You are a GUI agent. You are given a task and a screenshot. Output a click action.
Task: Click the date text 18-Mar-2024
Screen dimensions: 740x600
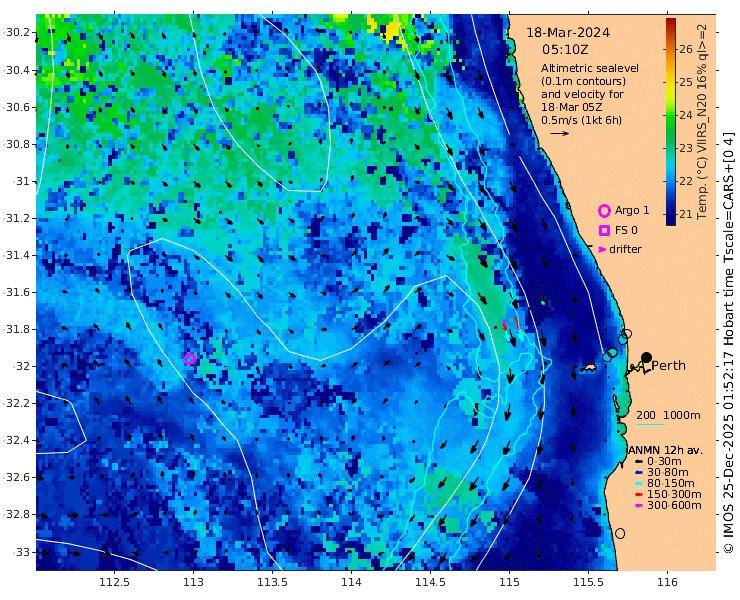(x=568, y=33)
